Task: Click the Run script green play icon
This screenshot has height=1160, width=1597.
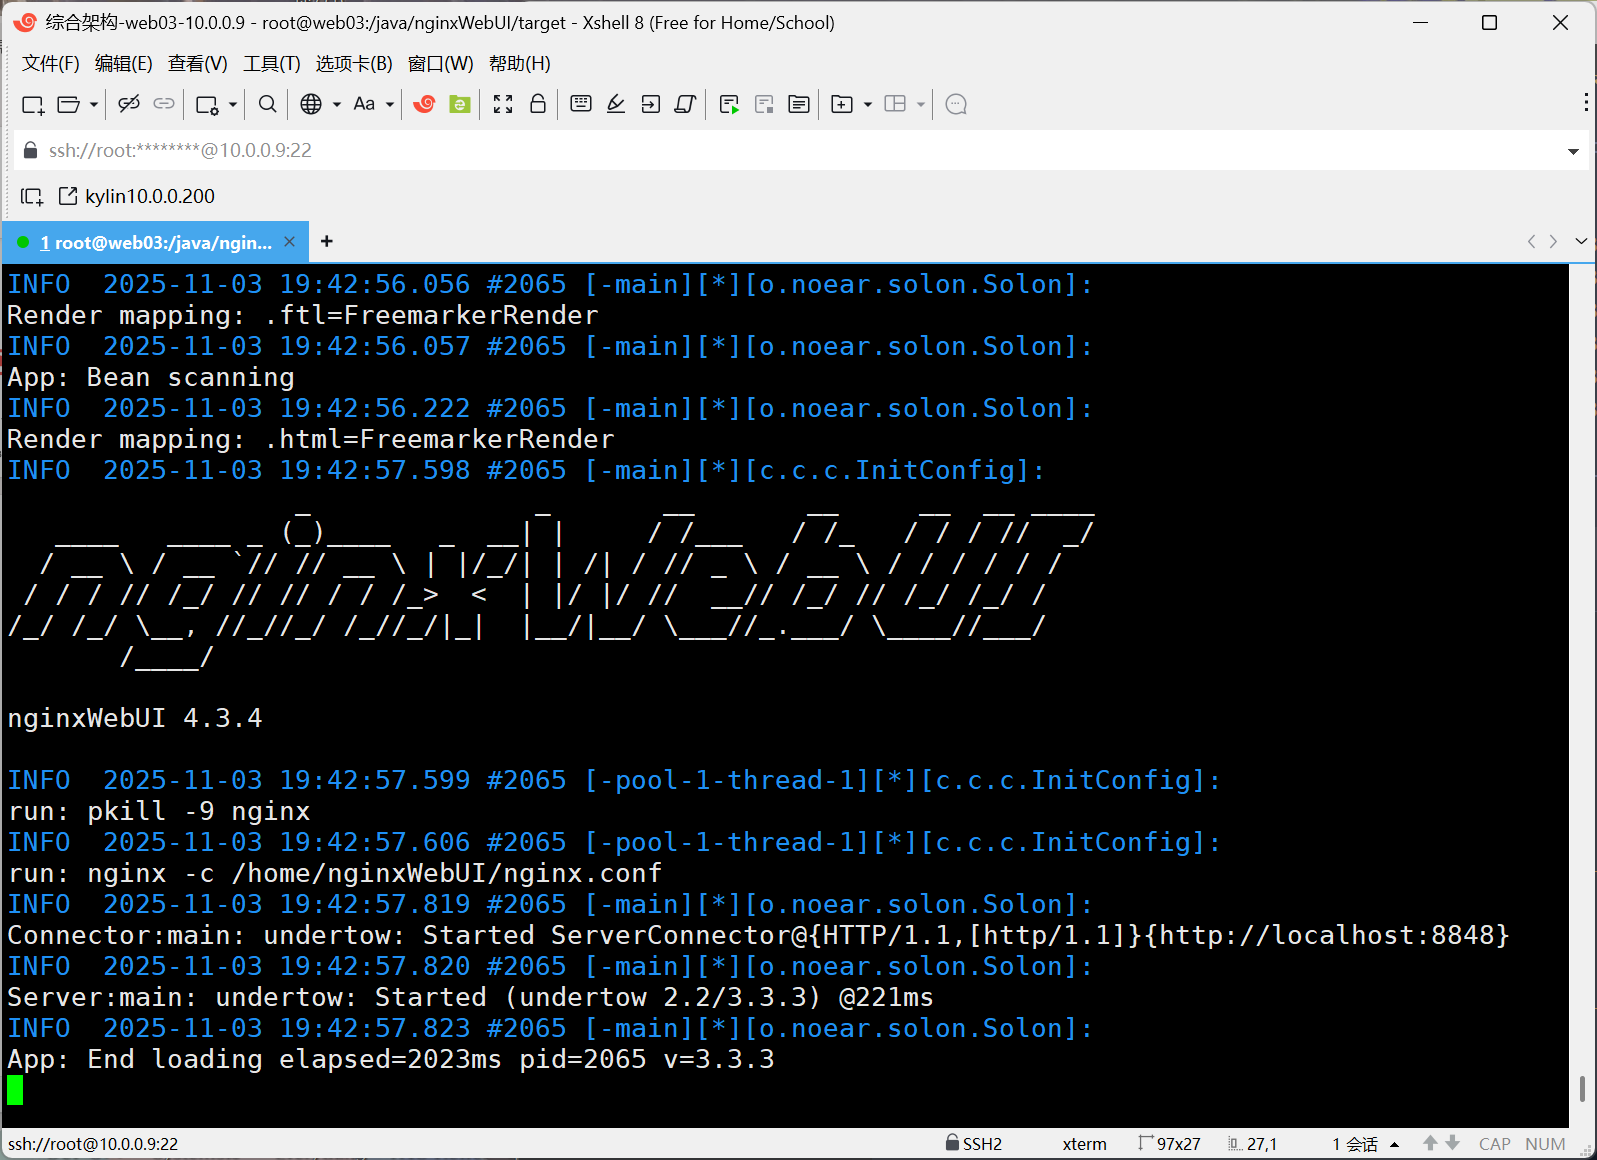Action: click(x=729, y=104)
